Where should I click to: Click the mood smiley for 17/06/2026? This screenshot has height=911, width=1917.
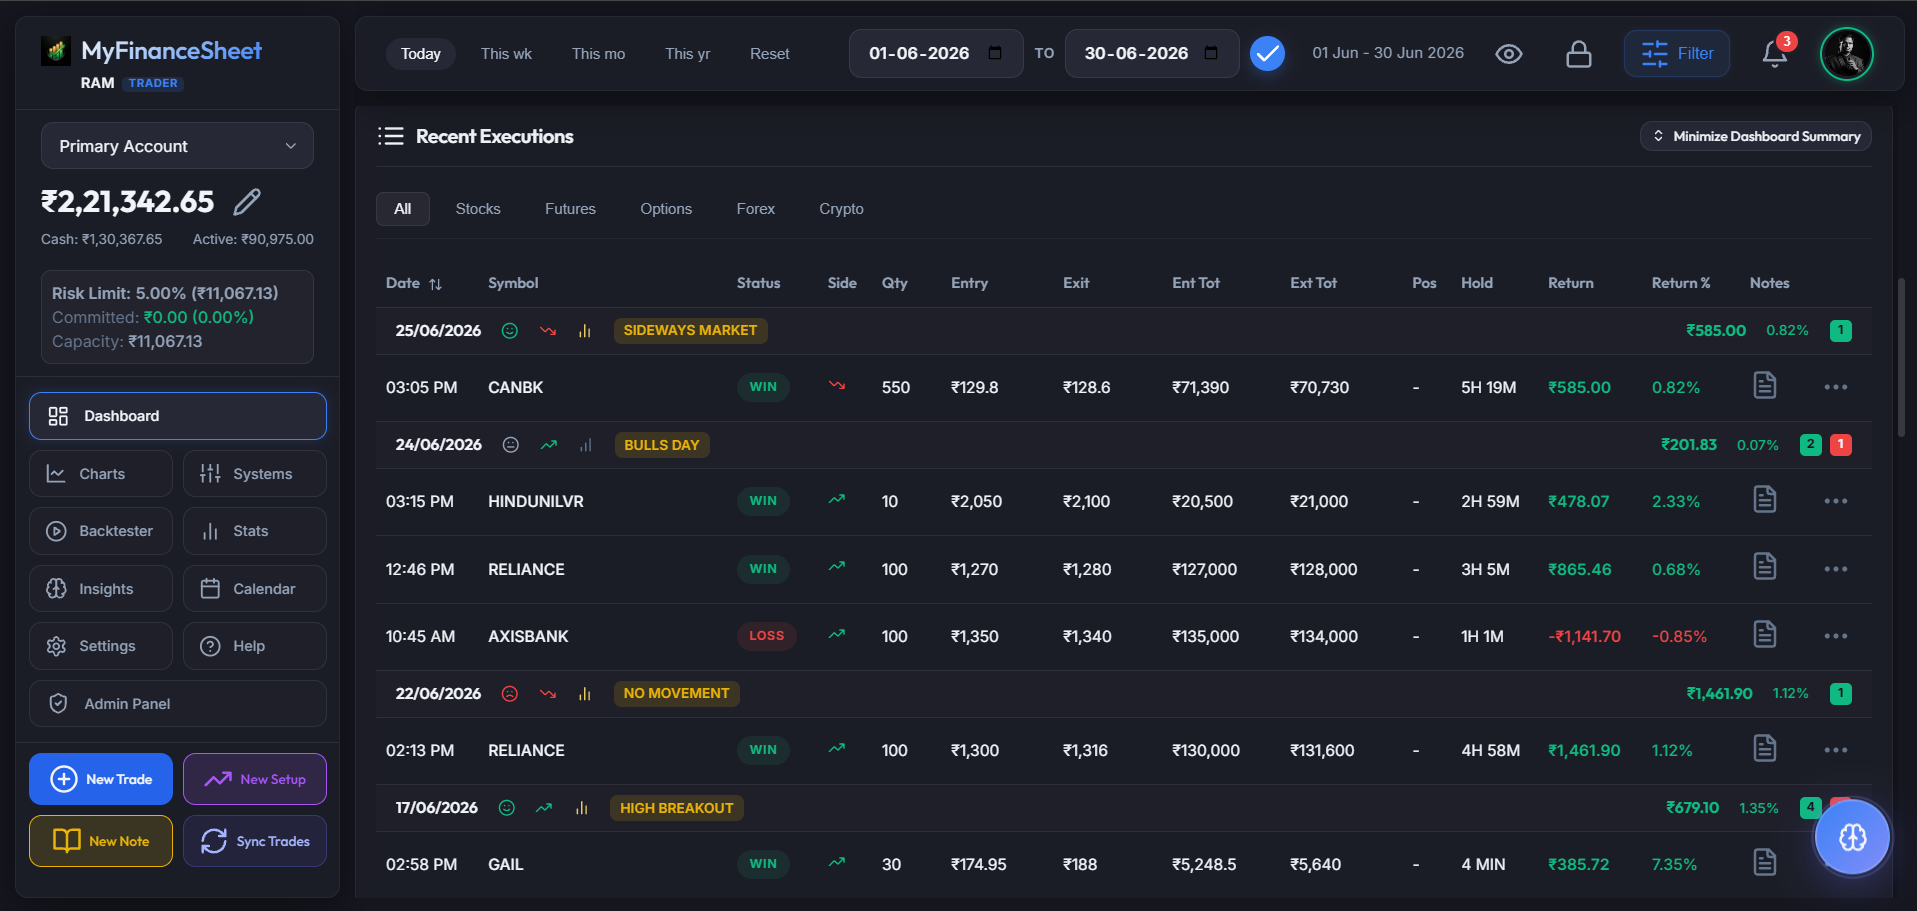pos(507,808)
